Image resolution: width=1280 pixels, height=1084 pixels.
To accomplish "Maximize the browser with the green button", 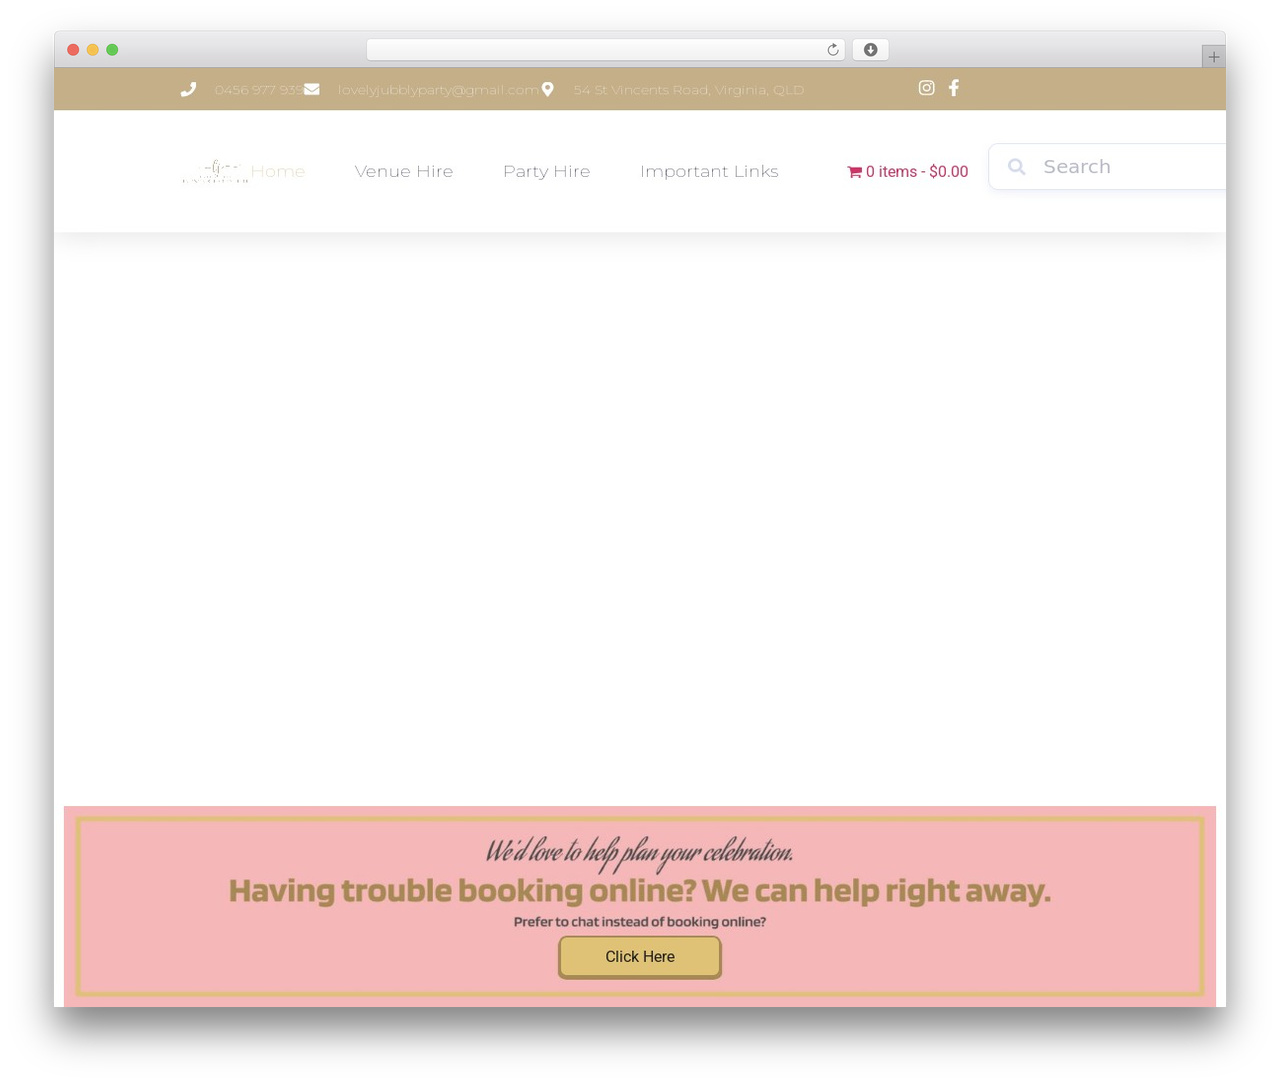I will pyautogui.click(x=112, y=50).
